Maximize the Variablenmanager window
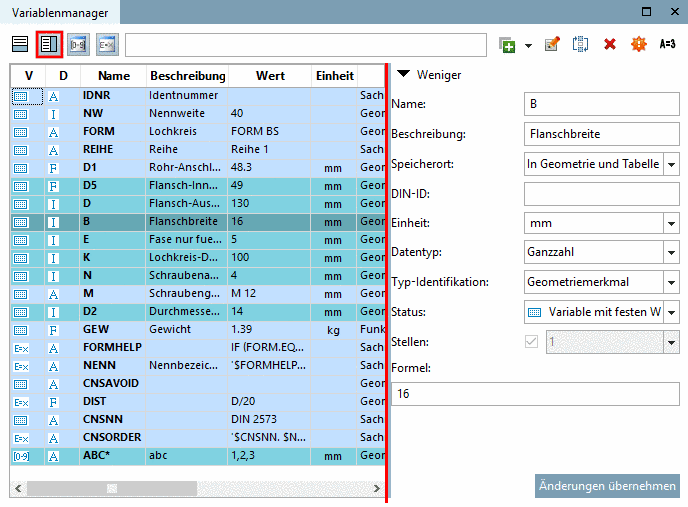Viewport: 688px width, 507px height. click(x=646, y=11)
